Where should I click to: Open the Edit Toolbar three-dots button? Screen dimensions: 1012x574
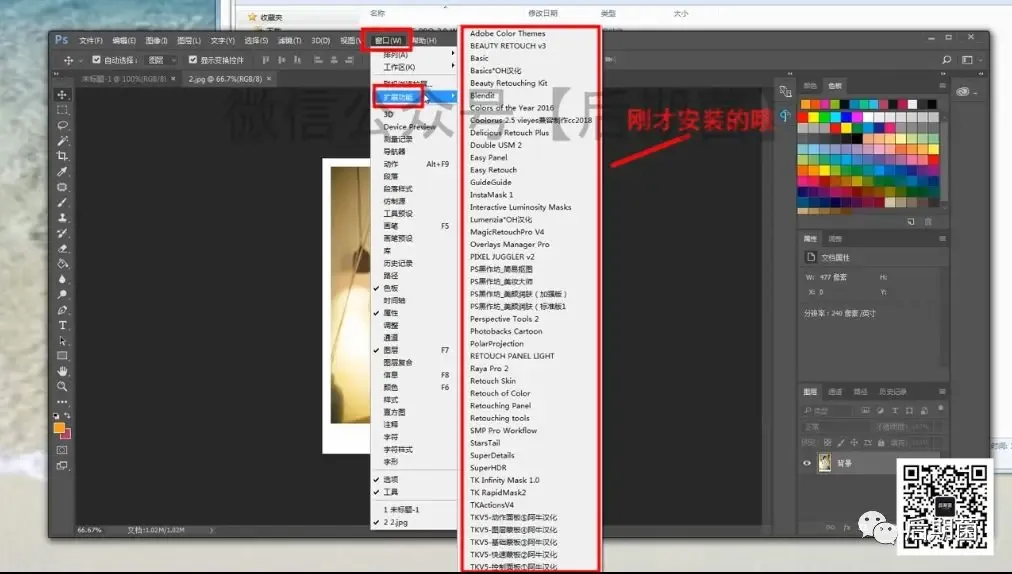point(62,402)
